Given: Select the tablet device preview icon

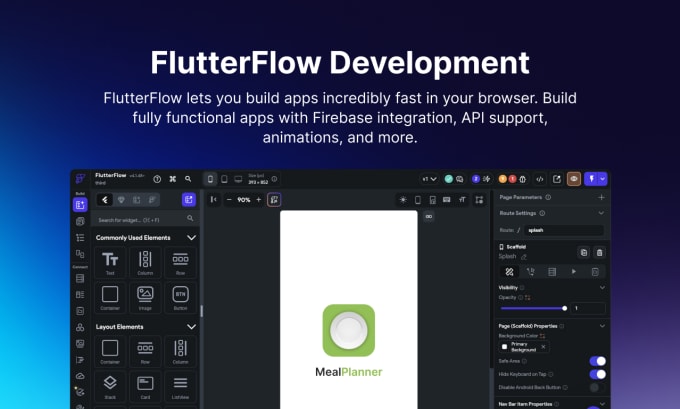Looking at the screenshot, I should pyautogui.click(x=224, y=179).
